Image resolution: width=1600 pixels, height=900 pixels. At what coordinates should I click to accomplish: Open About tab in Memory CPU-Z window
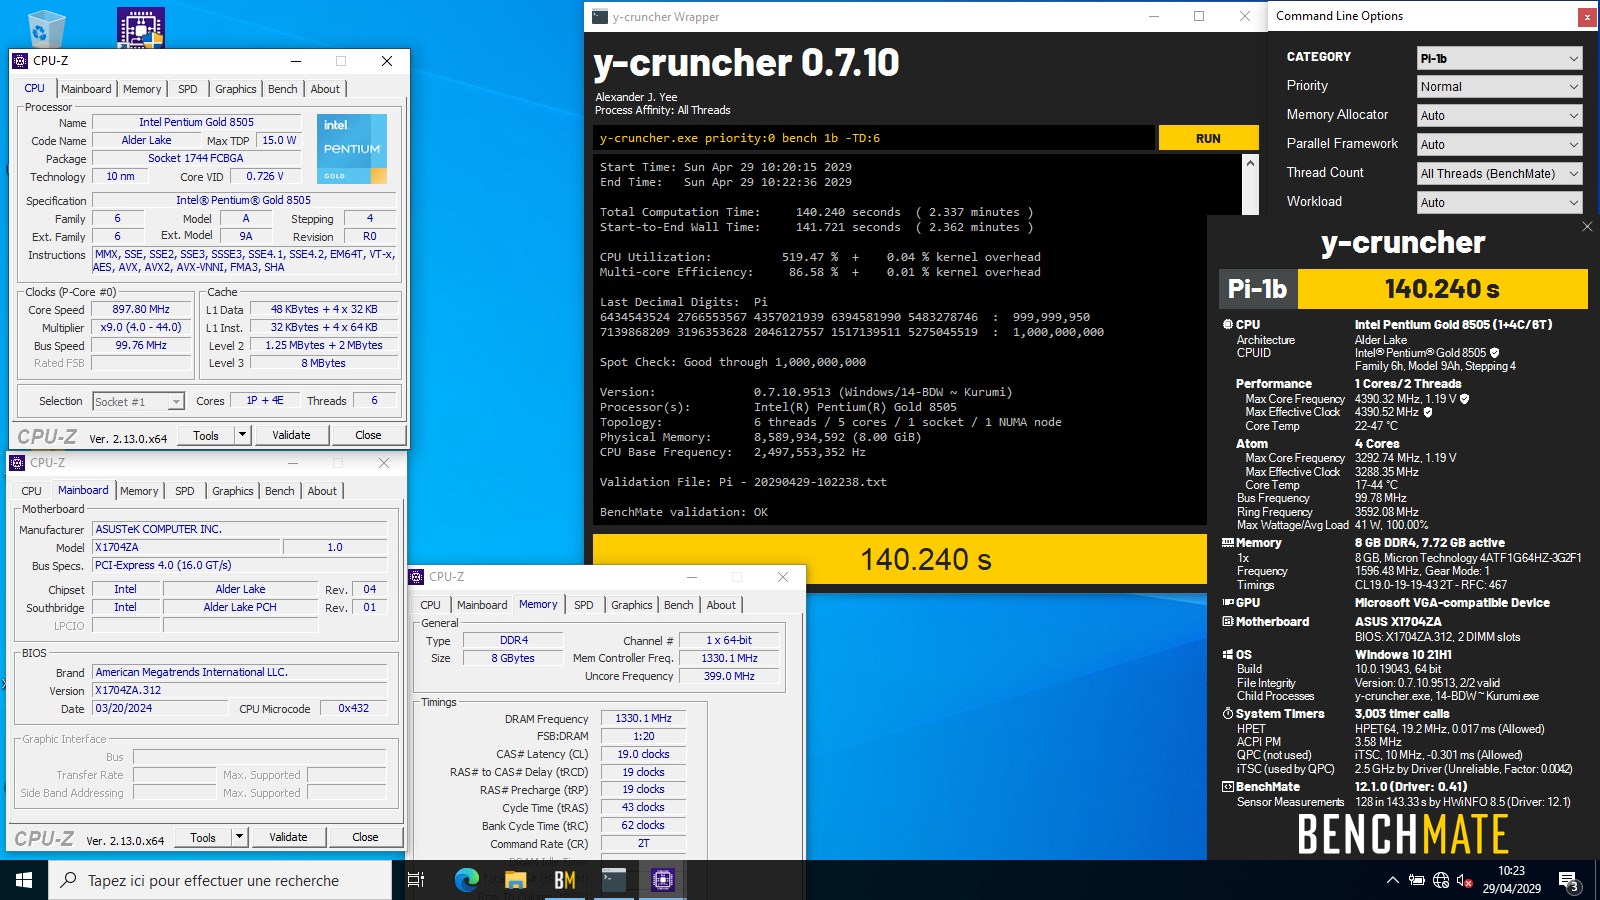point(722,605)
